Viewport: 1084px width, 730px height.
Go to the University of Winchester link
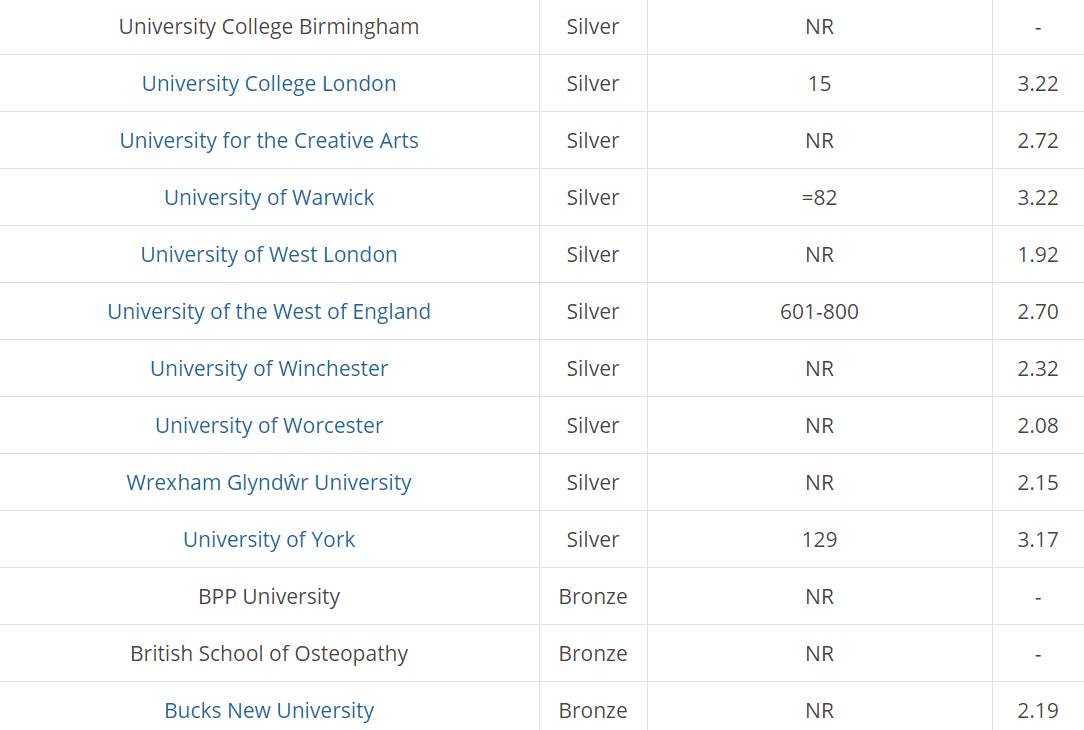point(269,368)
